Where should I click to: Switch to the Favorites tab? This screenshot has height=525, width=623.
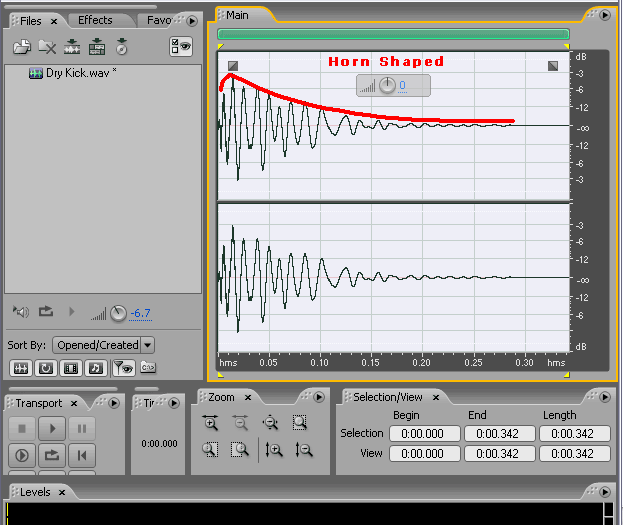(x=160, y=20)
